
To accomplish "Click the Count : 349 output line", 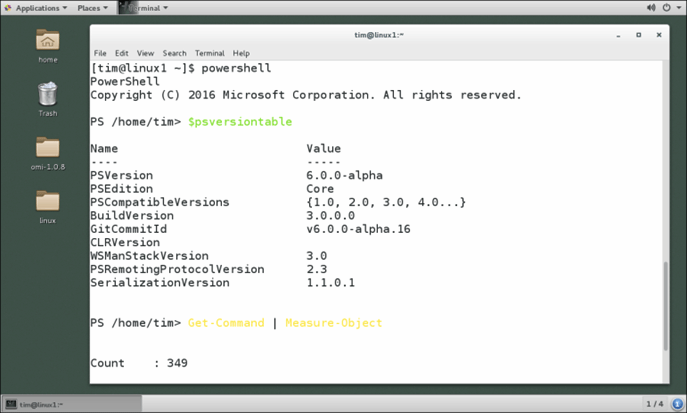I will tap(139, 363).
